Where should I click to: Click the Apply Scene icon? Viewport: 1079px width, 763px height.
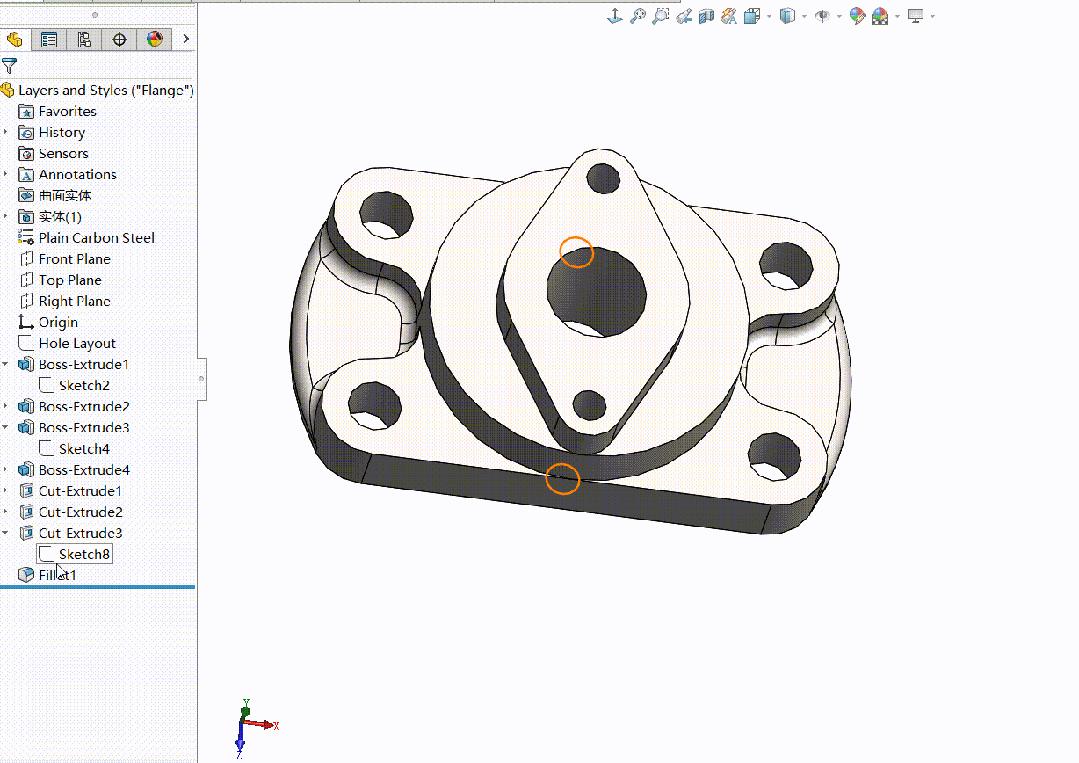(x=880, y=16)
